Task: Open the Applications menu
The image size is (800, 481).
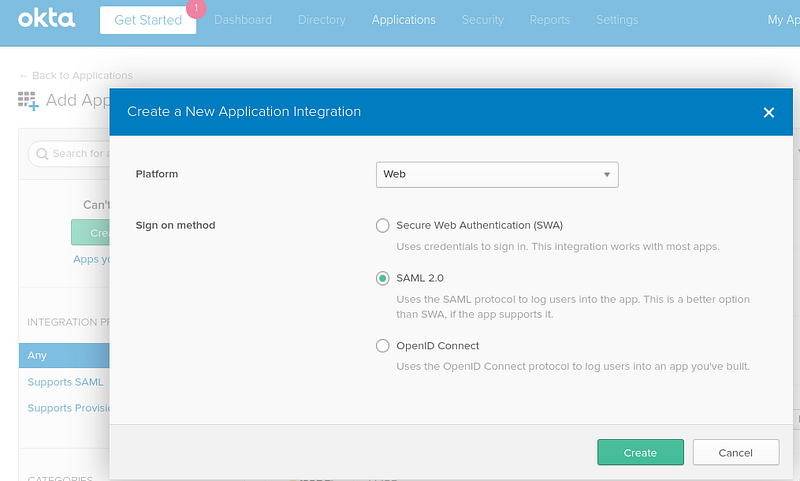Action: (x=404, y=20)
